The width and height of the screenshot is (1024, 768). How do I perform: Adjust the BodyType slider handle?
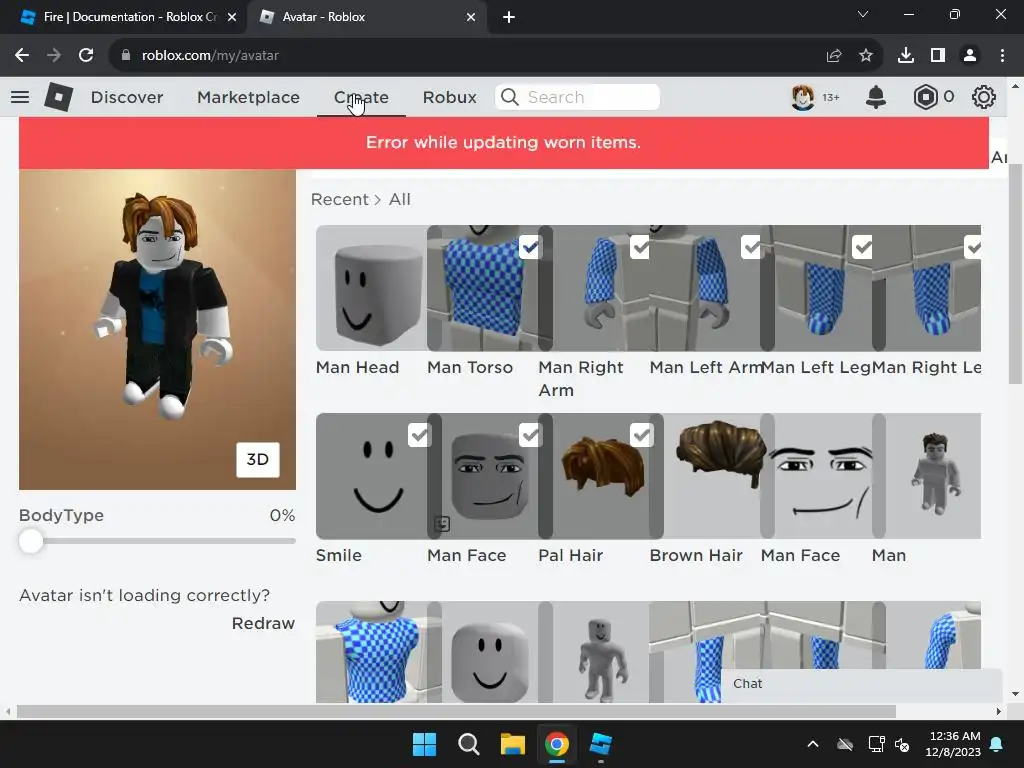point(31,541)
